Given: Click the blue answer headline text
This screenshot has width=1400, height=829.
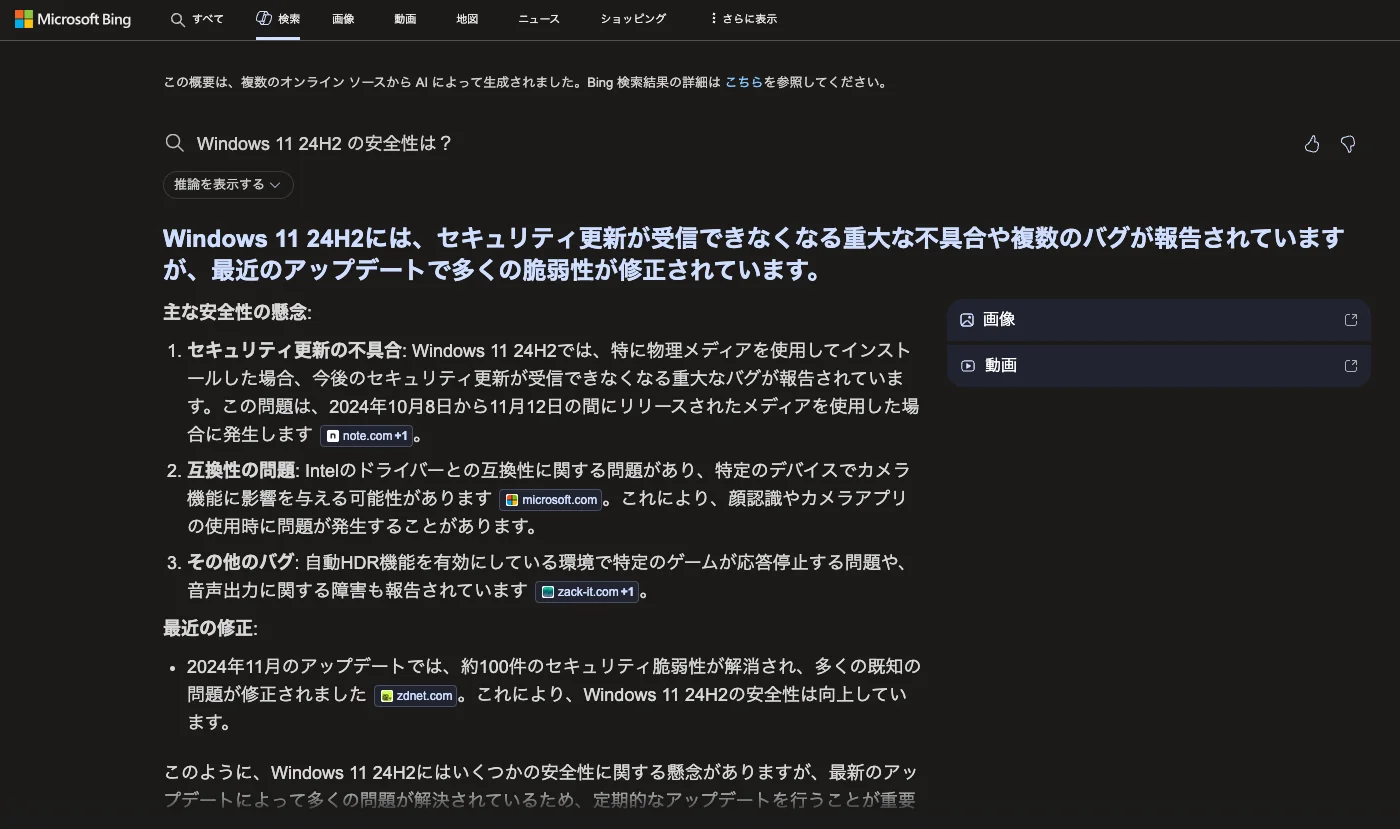Looking at the screenshot, I should (x=754, y=254).
